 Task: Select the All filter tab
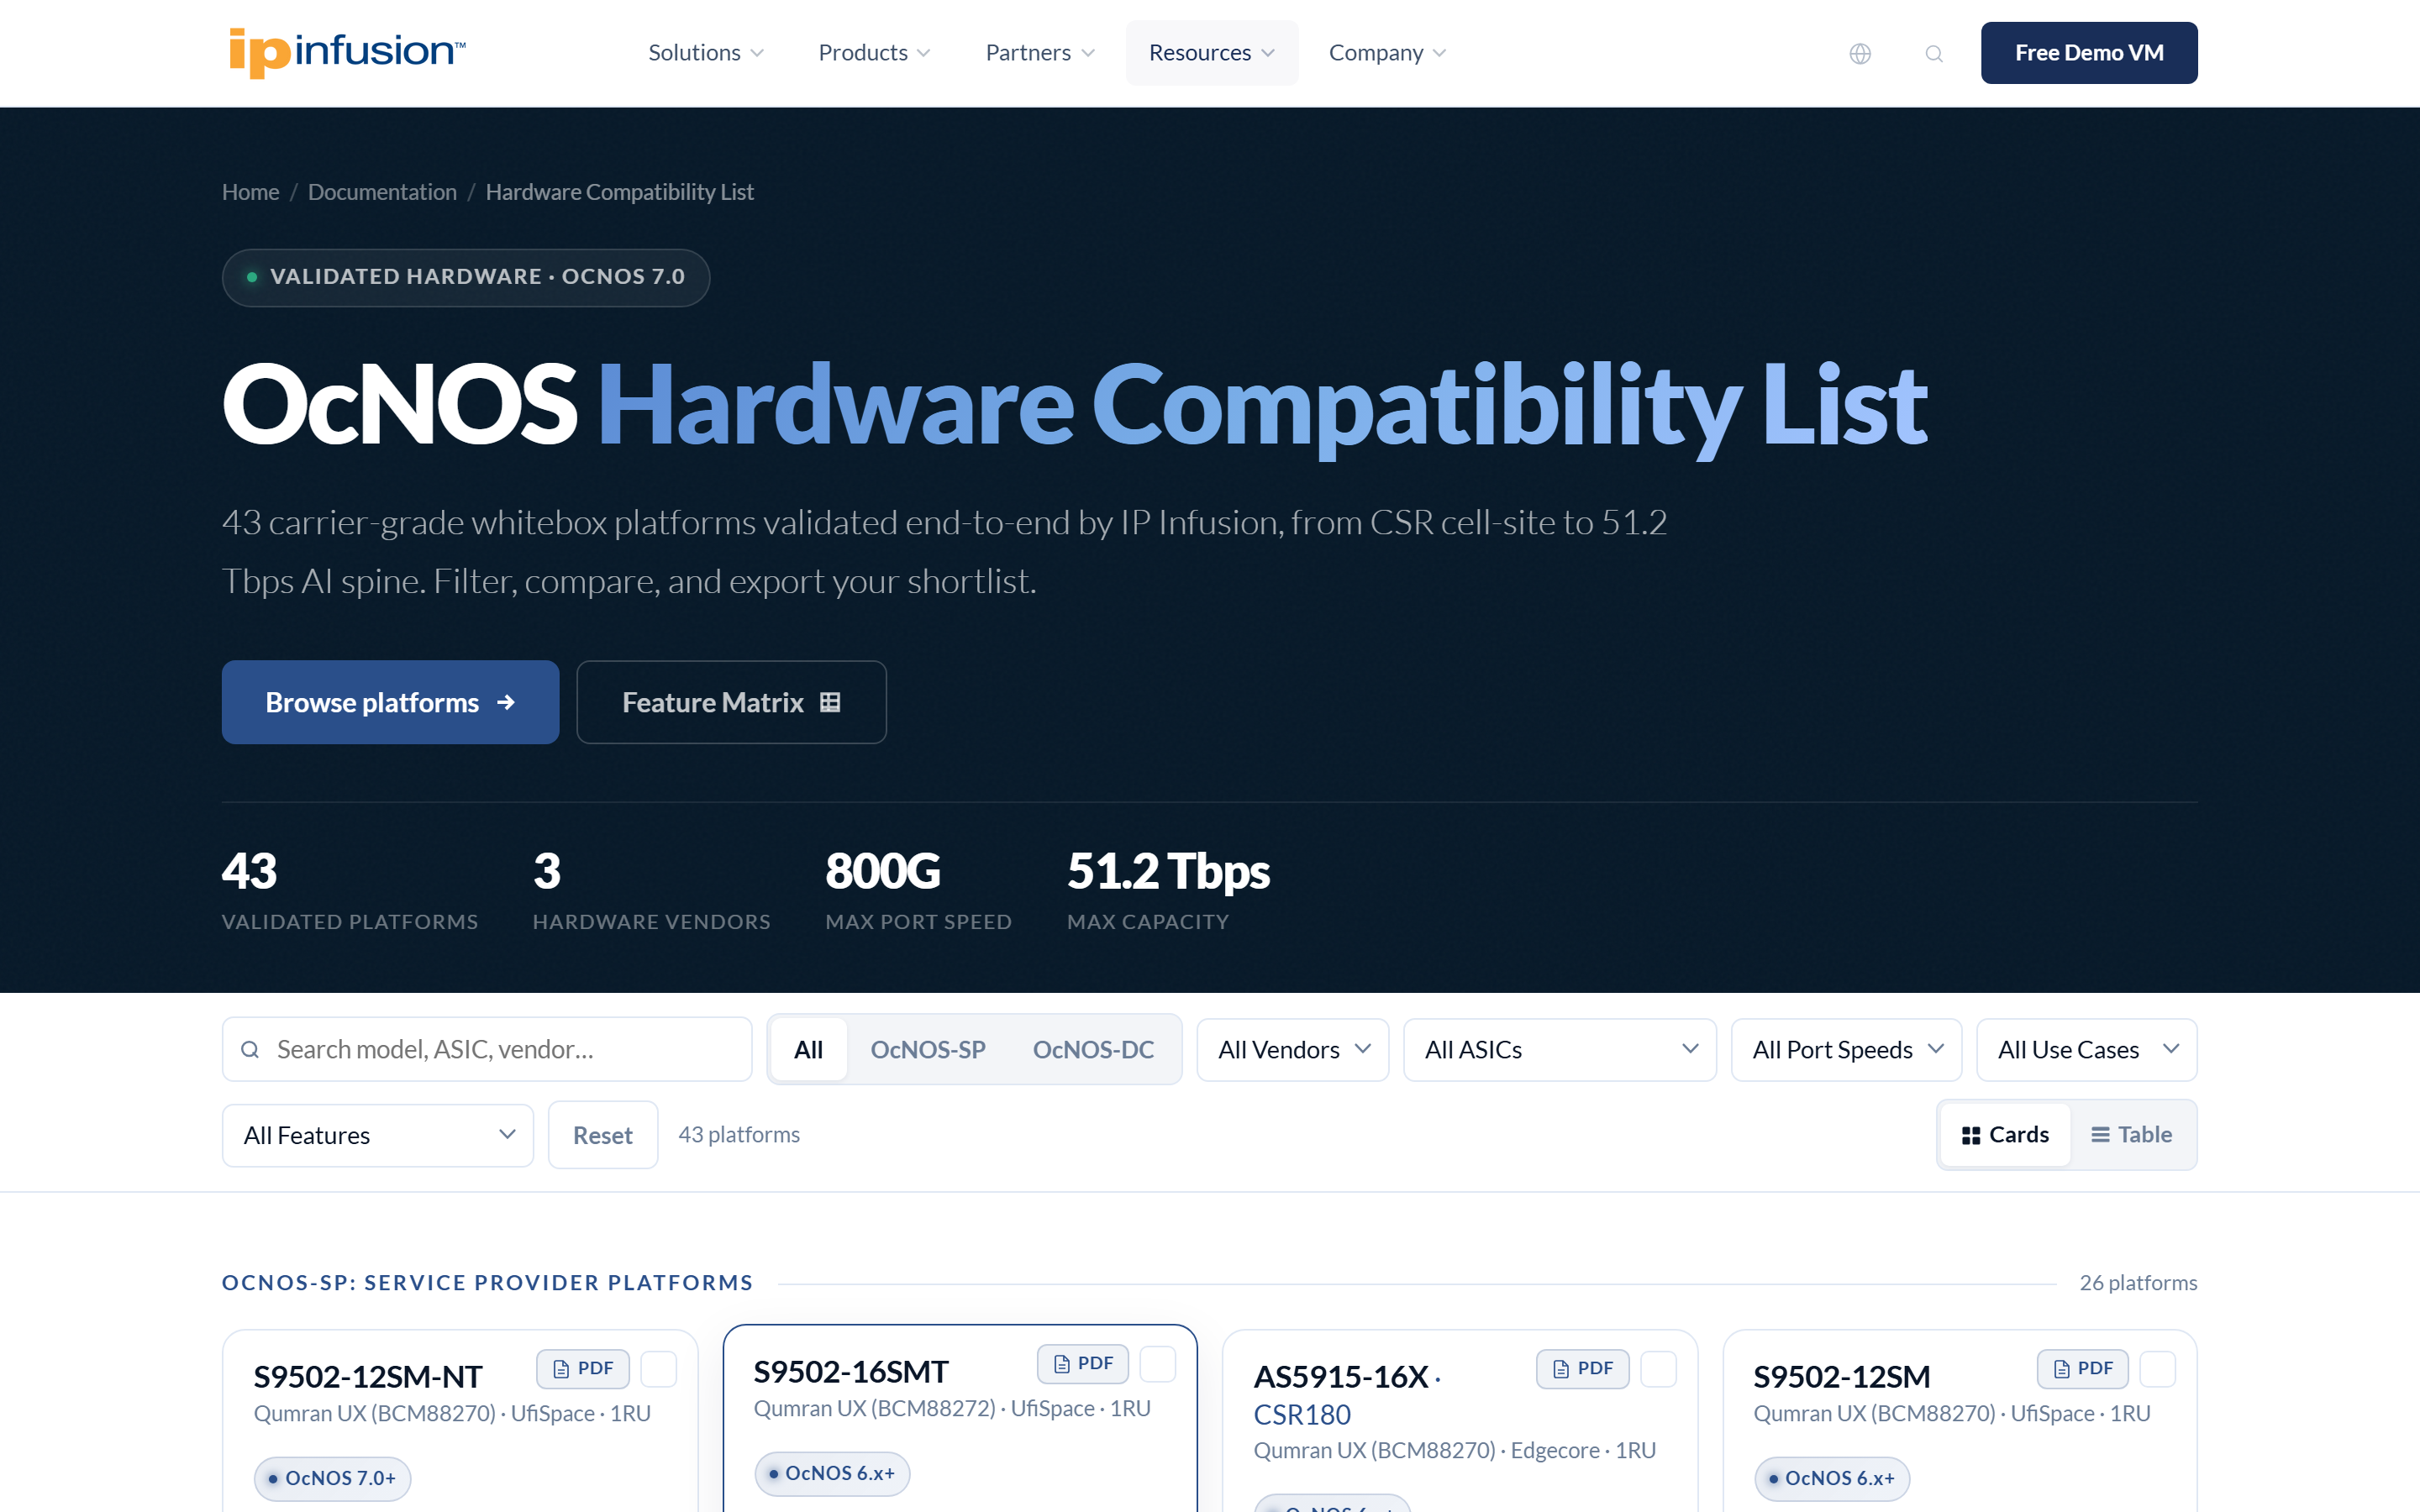[x=808, y=1049]
